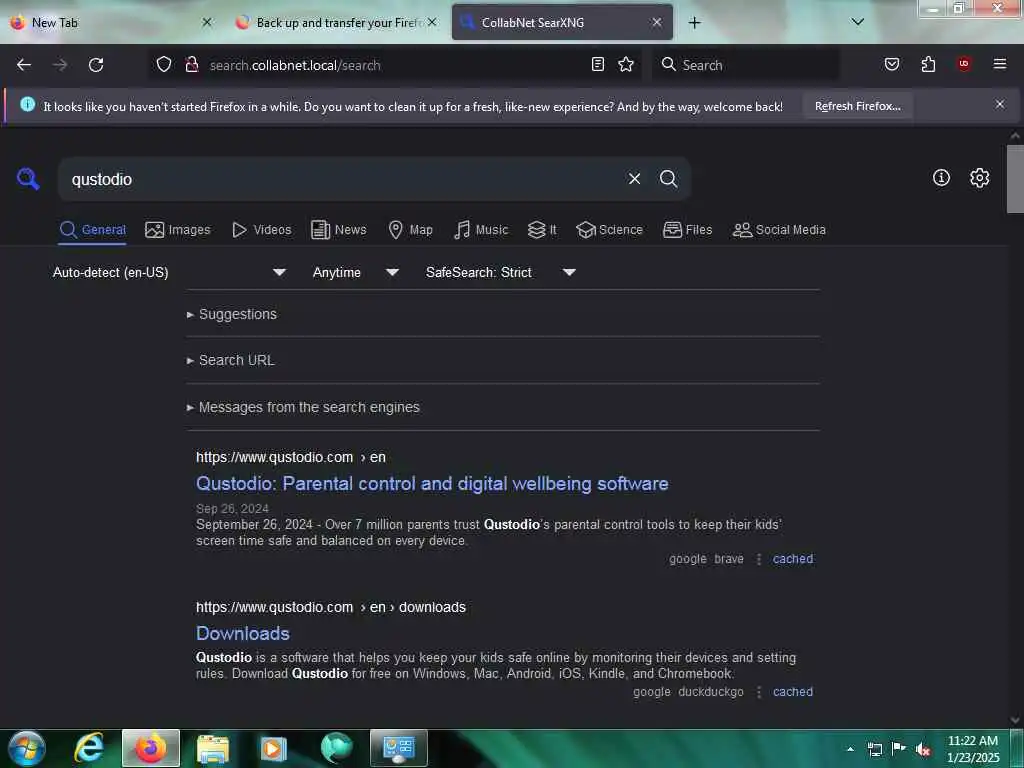Open cached version of first result
The image size is (1024, 768).
793,559
